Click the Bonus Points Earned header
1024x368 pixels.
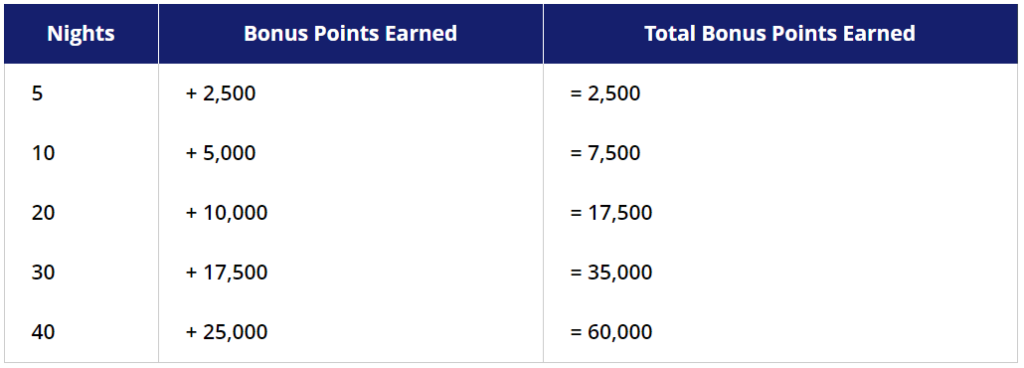(x=351, y=33)
